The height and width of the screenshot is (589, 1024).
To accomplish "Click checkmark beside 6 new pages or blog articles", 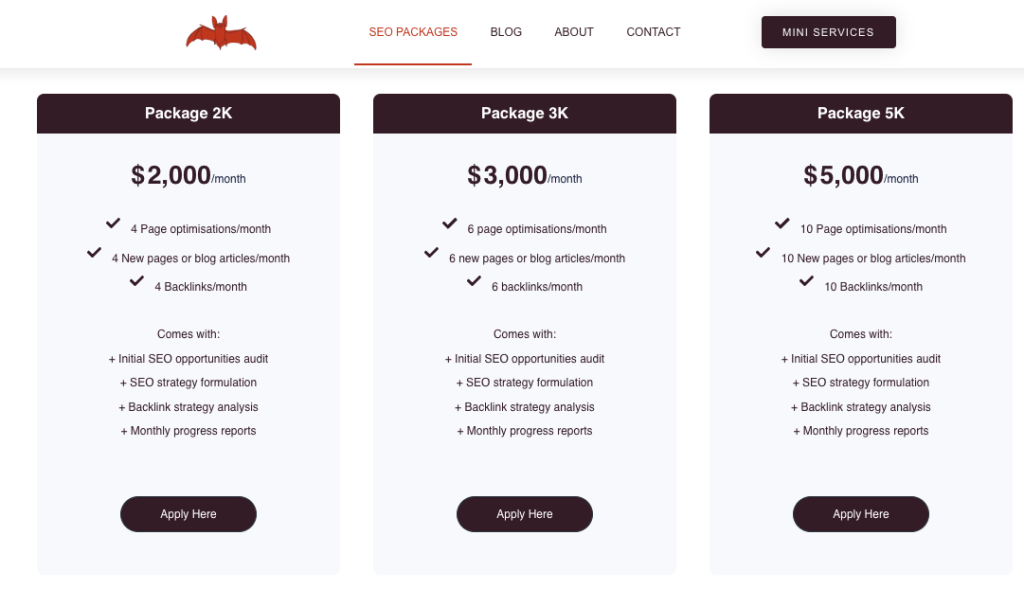I will click(431, 252).
